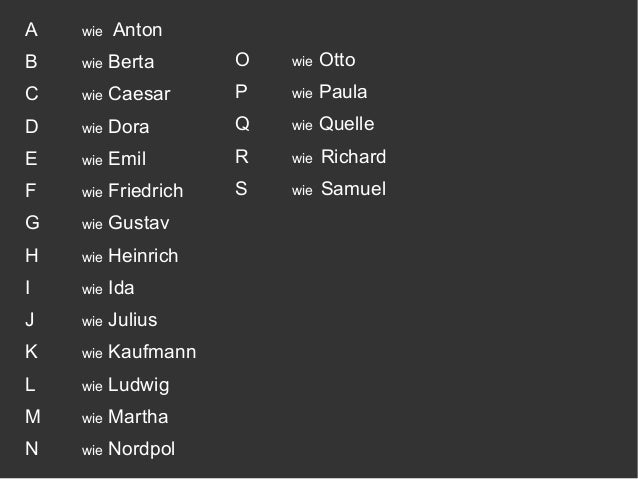
Task: Select the word Nordpol
Action: [141, 449]
